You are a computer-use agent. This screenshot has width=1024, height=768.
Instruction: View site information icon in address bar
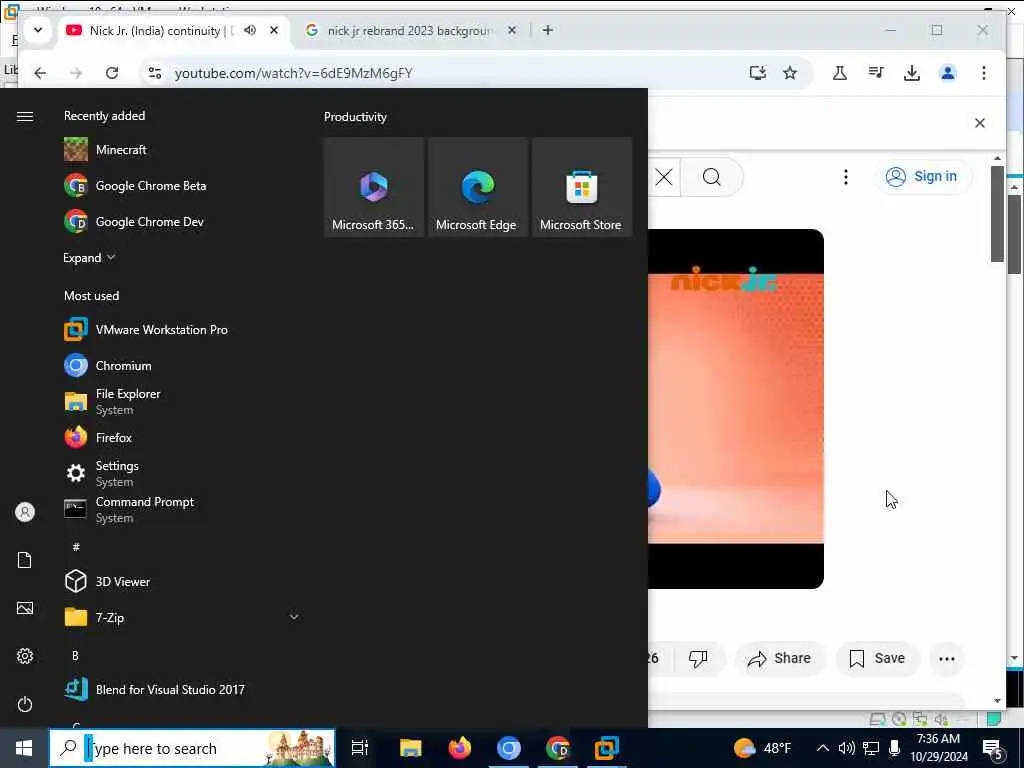[x=155, y=73]
